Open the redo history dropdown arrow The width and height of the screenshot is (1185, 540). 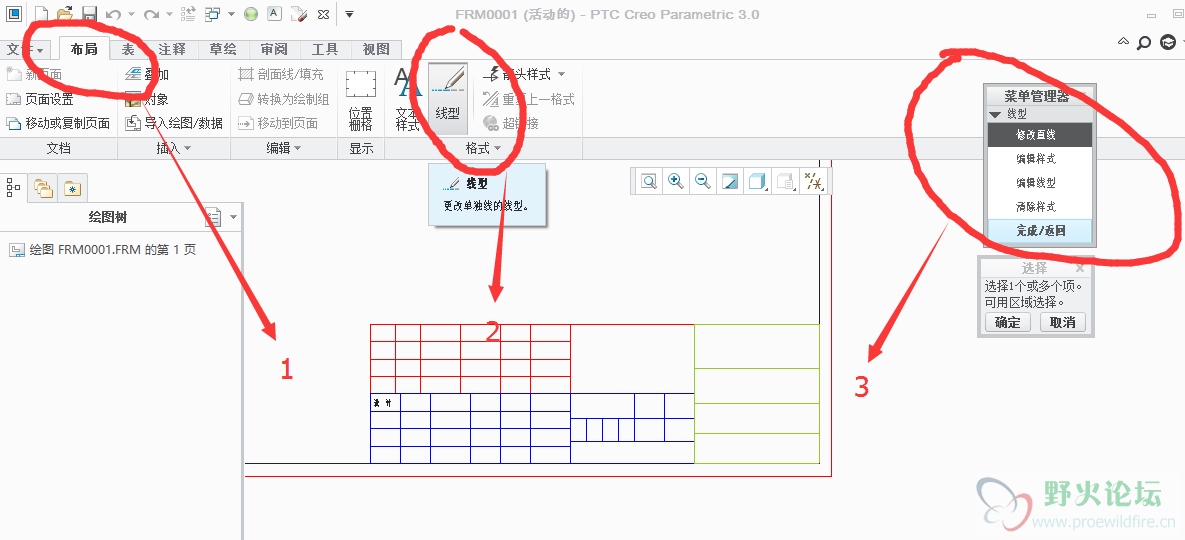pyautogui.click(x=169, y=14)
